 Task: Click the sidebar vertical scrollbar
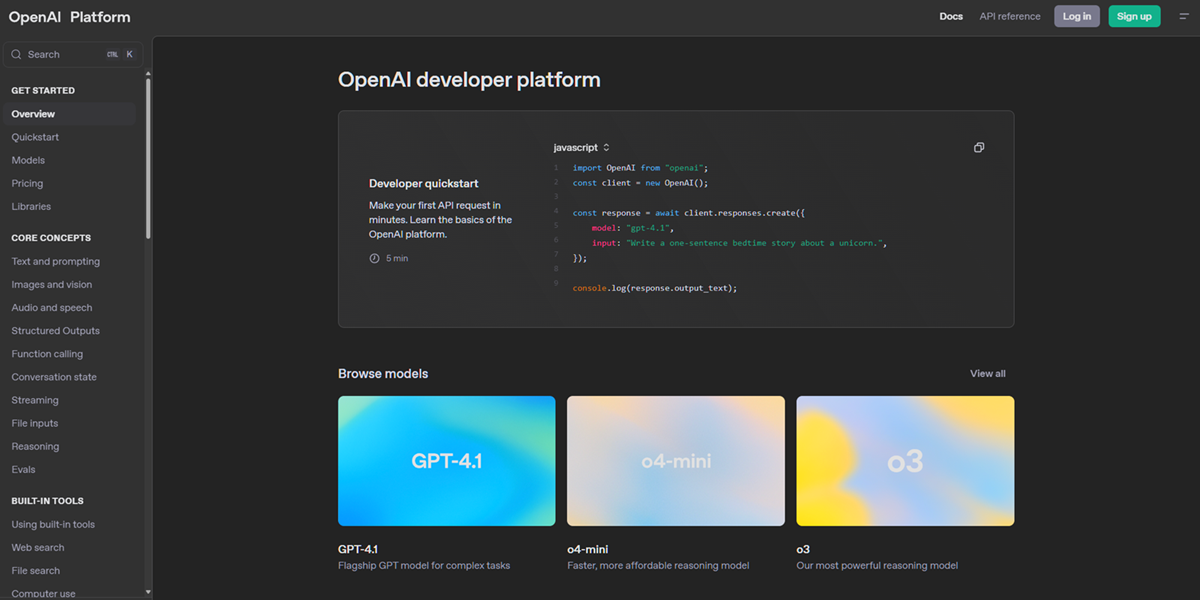pos(149,158)
